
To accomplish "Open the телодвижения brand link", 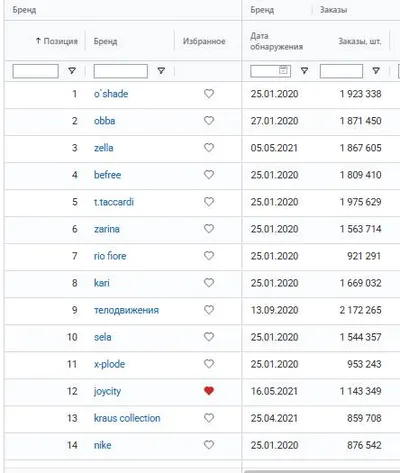I will click(x=126, y=310).
